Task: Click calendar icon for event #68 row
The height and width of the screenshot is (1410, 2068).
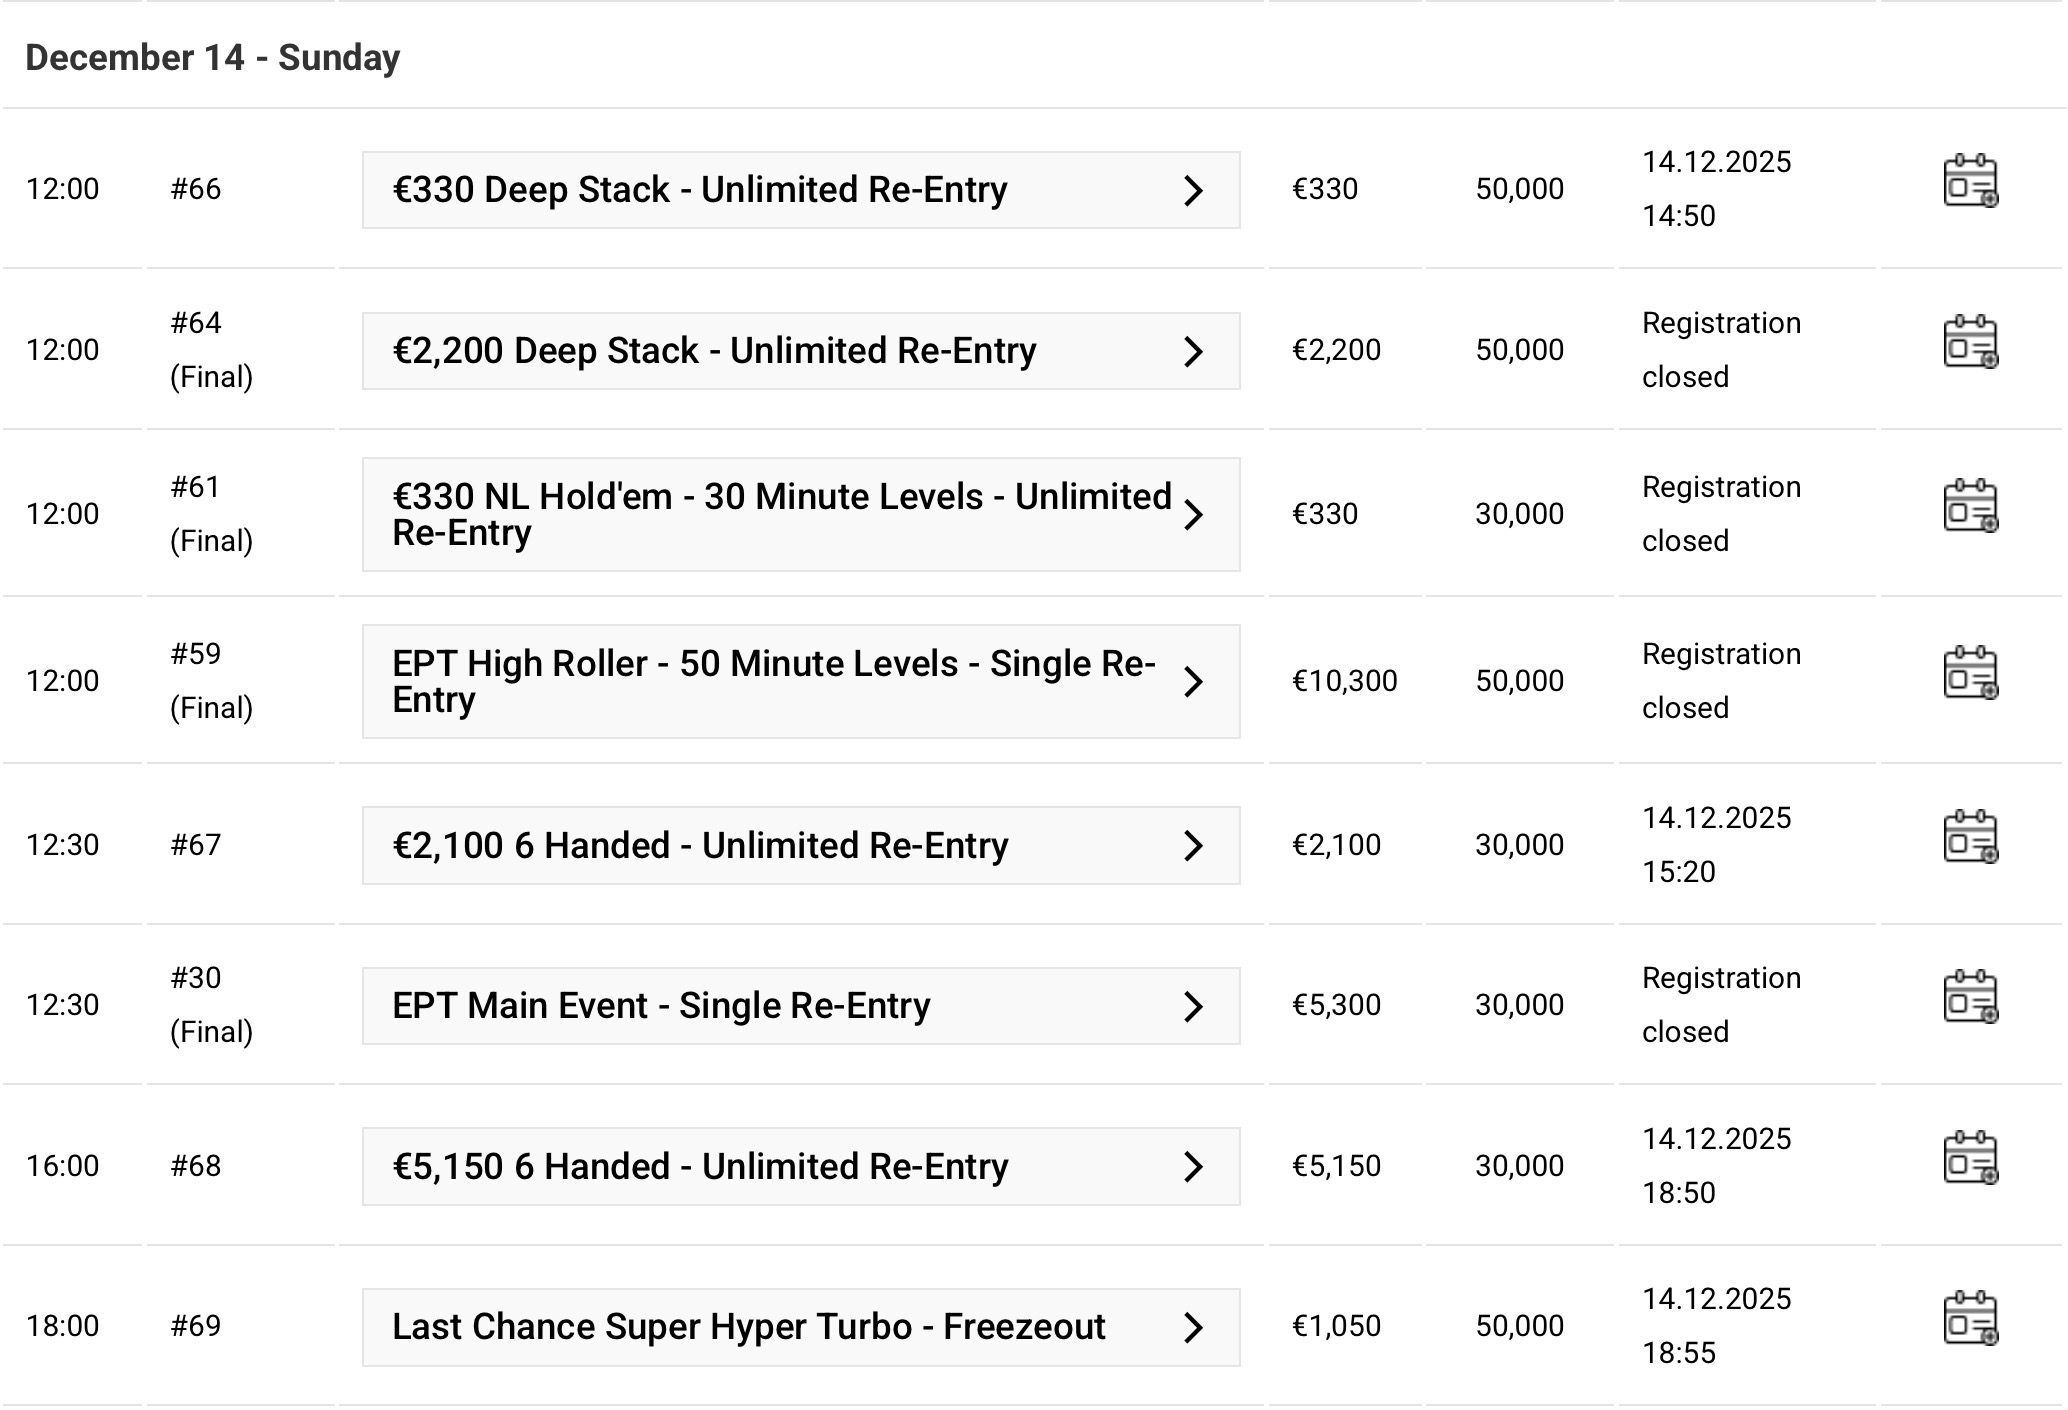Action: tap(1969, 1158)
